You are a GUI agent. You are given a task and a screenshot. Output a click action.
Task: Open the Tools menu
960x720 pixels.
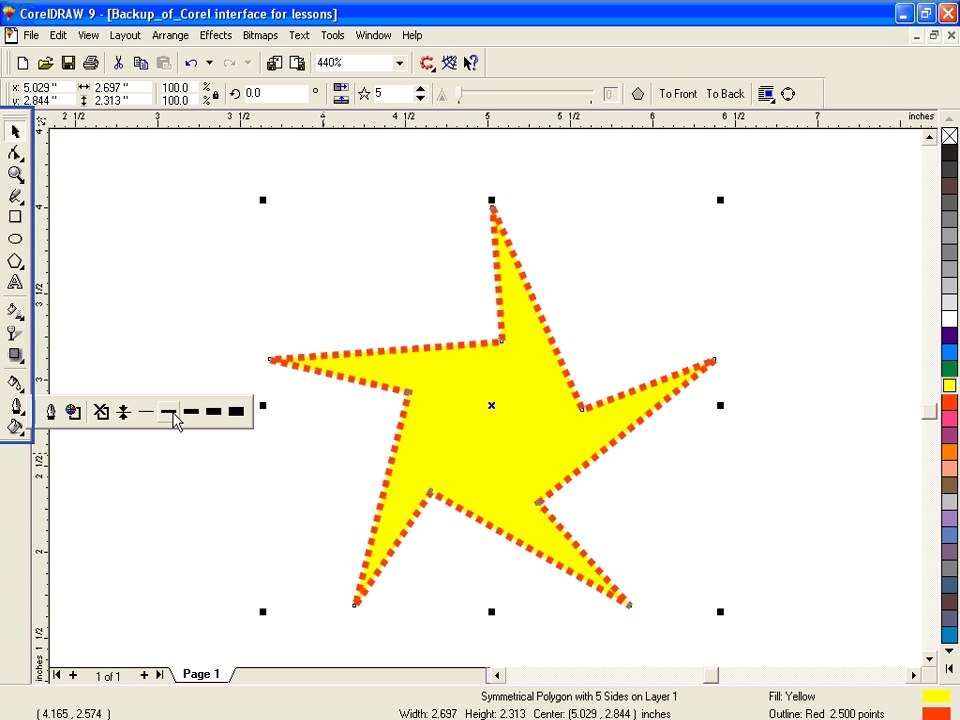(332, 35)
